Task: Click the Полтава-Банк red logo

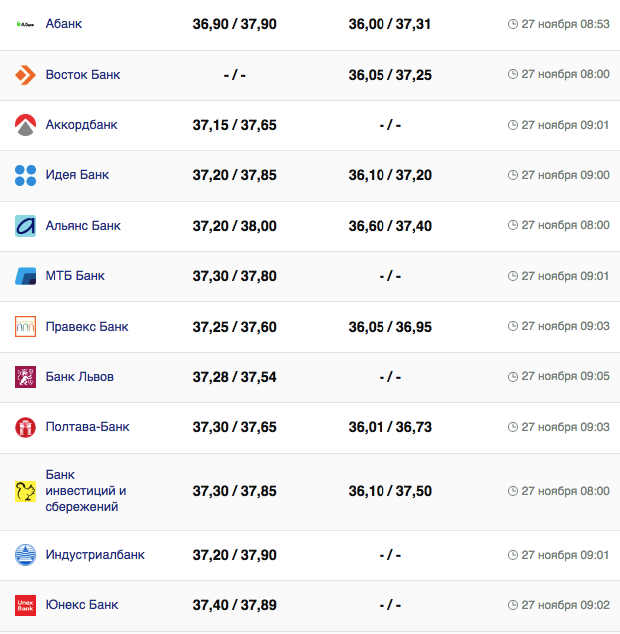Action: point(26,427)
